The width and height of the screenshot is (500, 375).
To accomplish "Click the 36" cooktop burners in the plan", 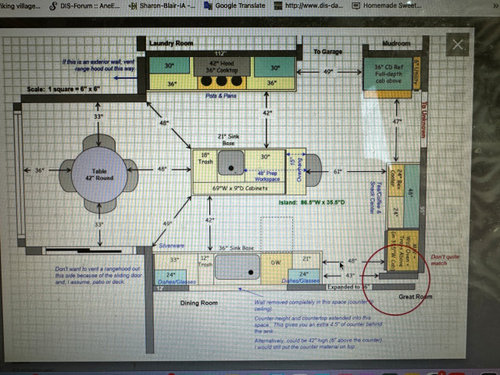I will (x=222, y=81).
